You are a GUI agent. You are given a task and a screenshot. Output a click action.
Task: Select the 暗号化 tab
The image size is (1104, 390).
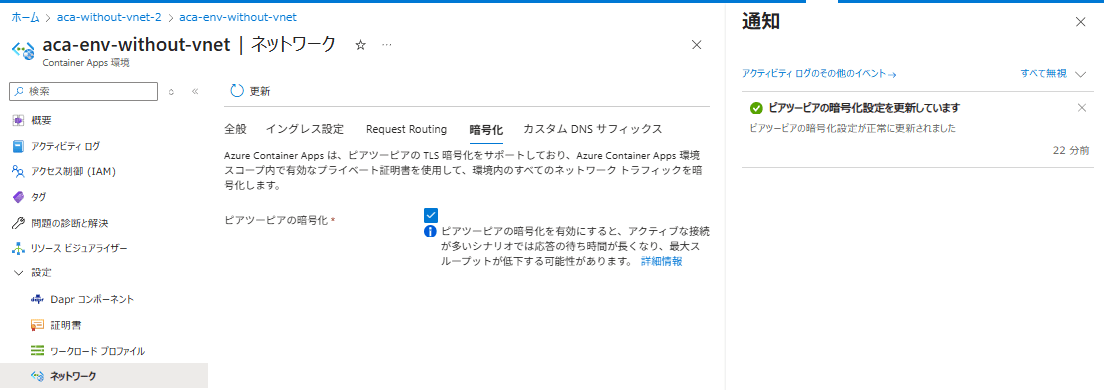pyautogui.click(x=486, y=129)
